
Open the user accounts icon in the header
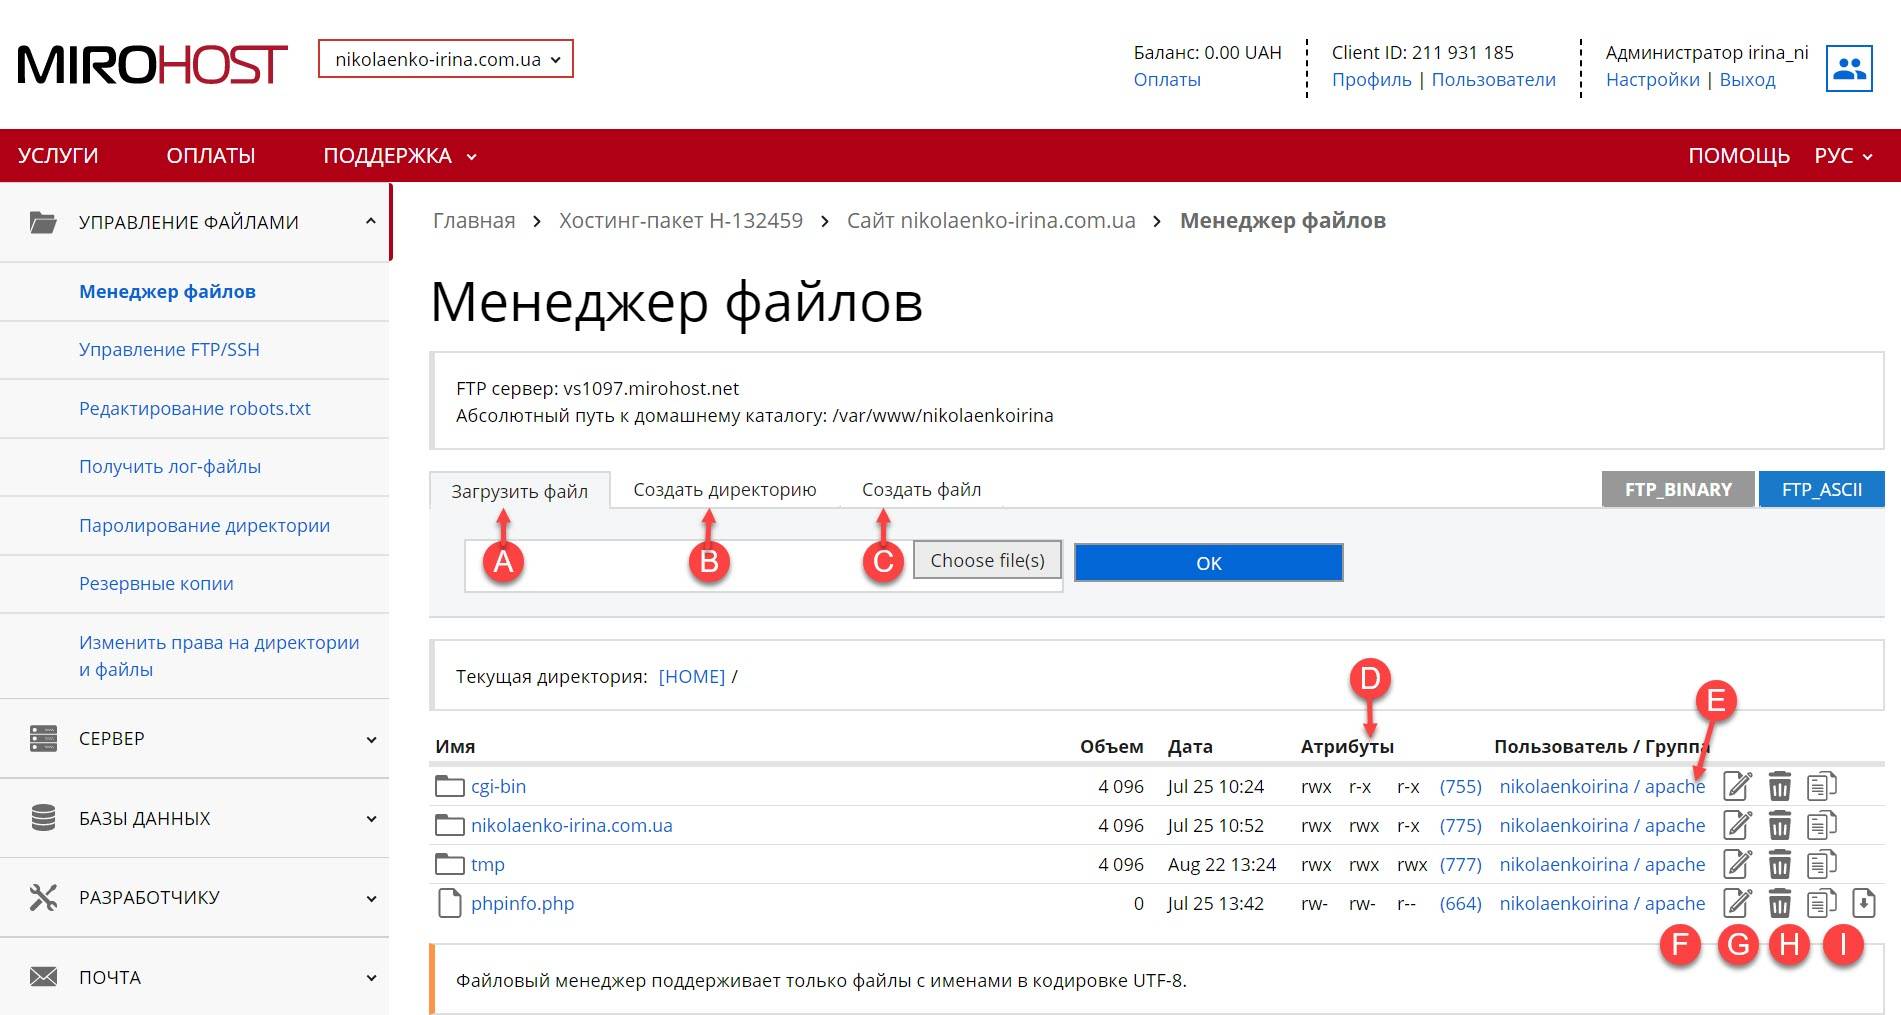pos(1849,68)
